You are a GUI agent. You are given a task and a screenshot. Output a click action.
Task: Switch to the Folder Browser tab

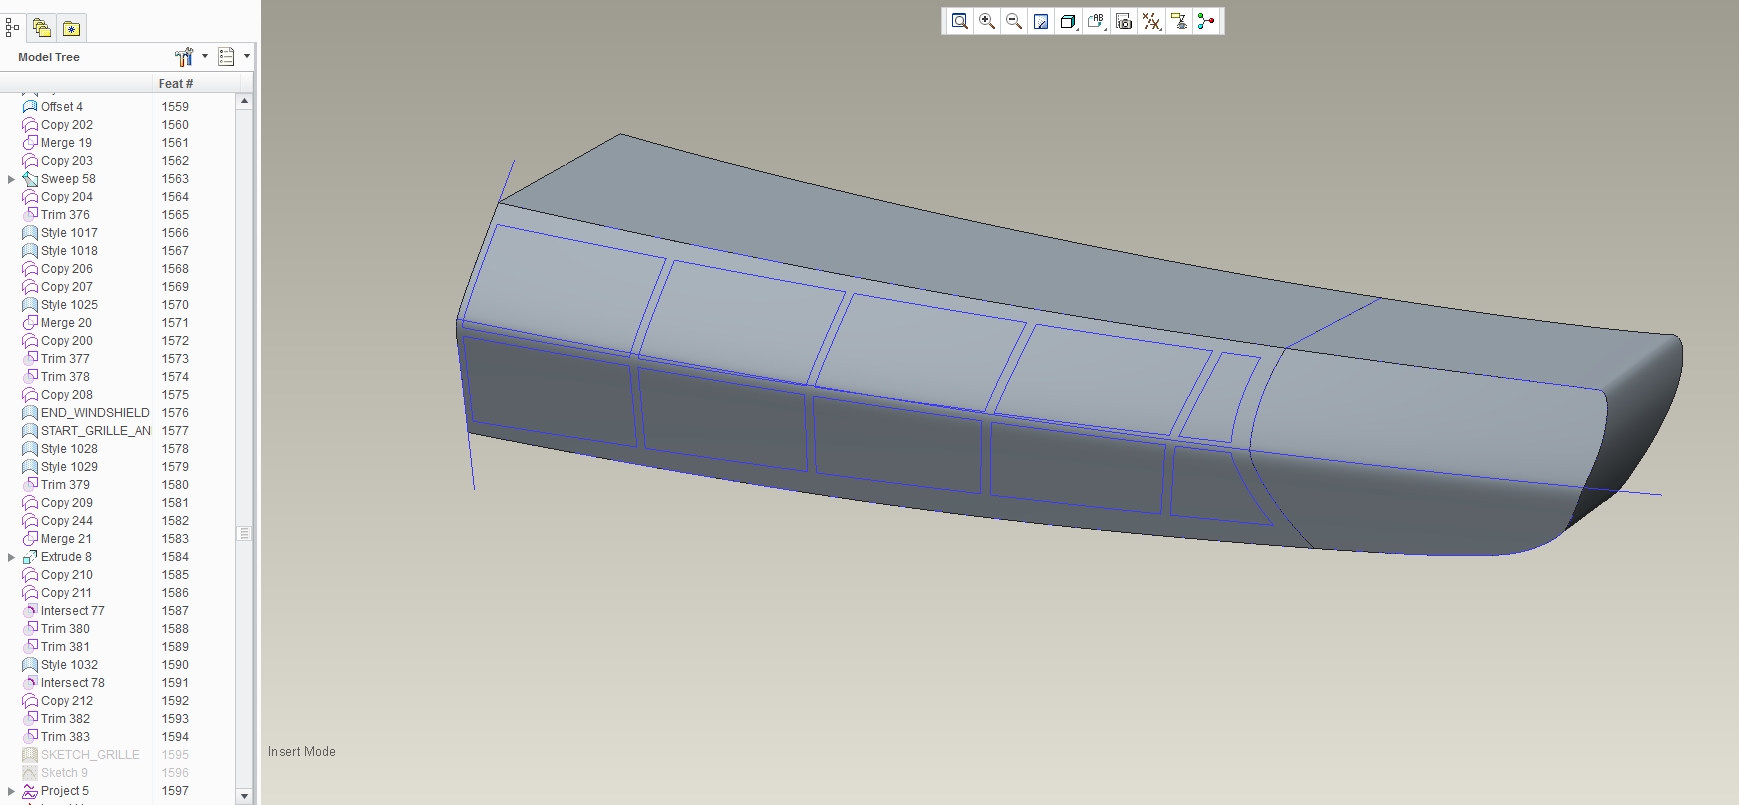pos(41,28)
